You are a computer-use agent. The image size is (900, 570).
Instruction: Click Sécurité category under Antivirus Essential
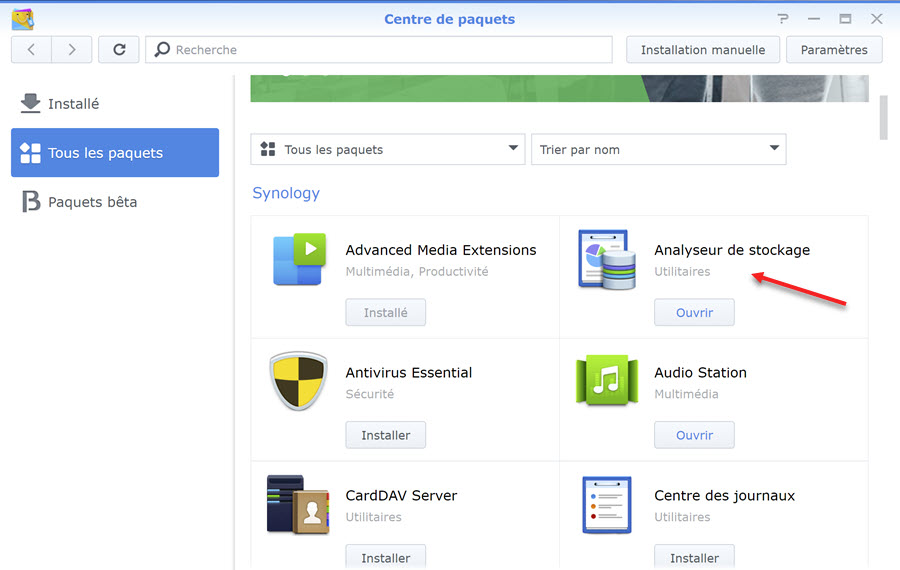(370, 394)
